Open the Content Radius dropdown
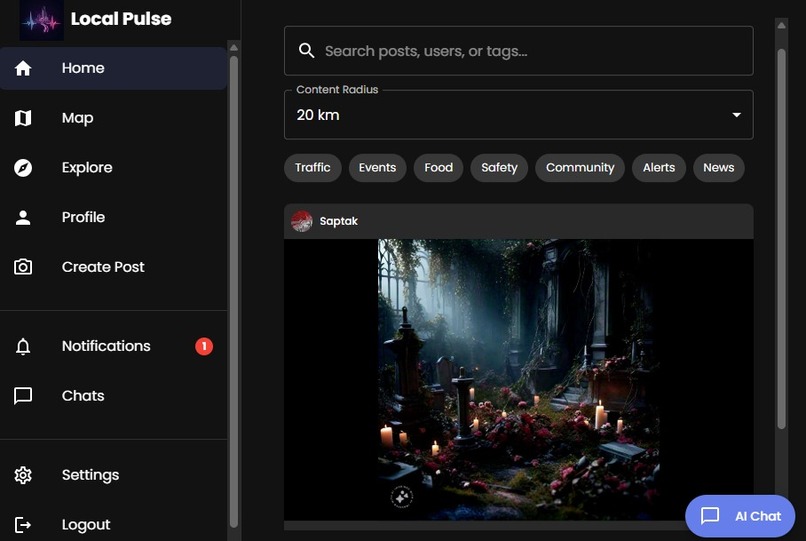Viewport: 806px width, 541px height. (x=519, y=115)
